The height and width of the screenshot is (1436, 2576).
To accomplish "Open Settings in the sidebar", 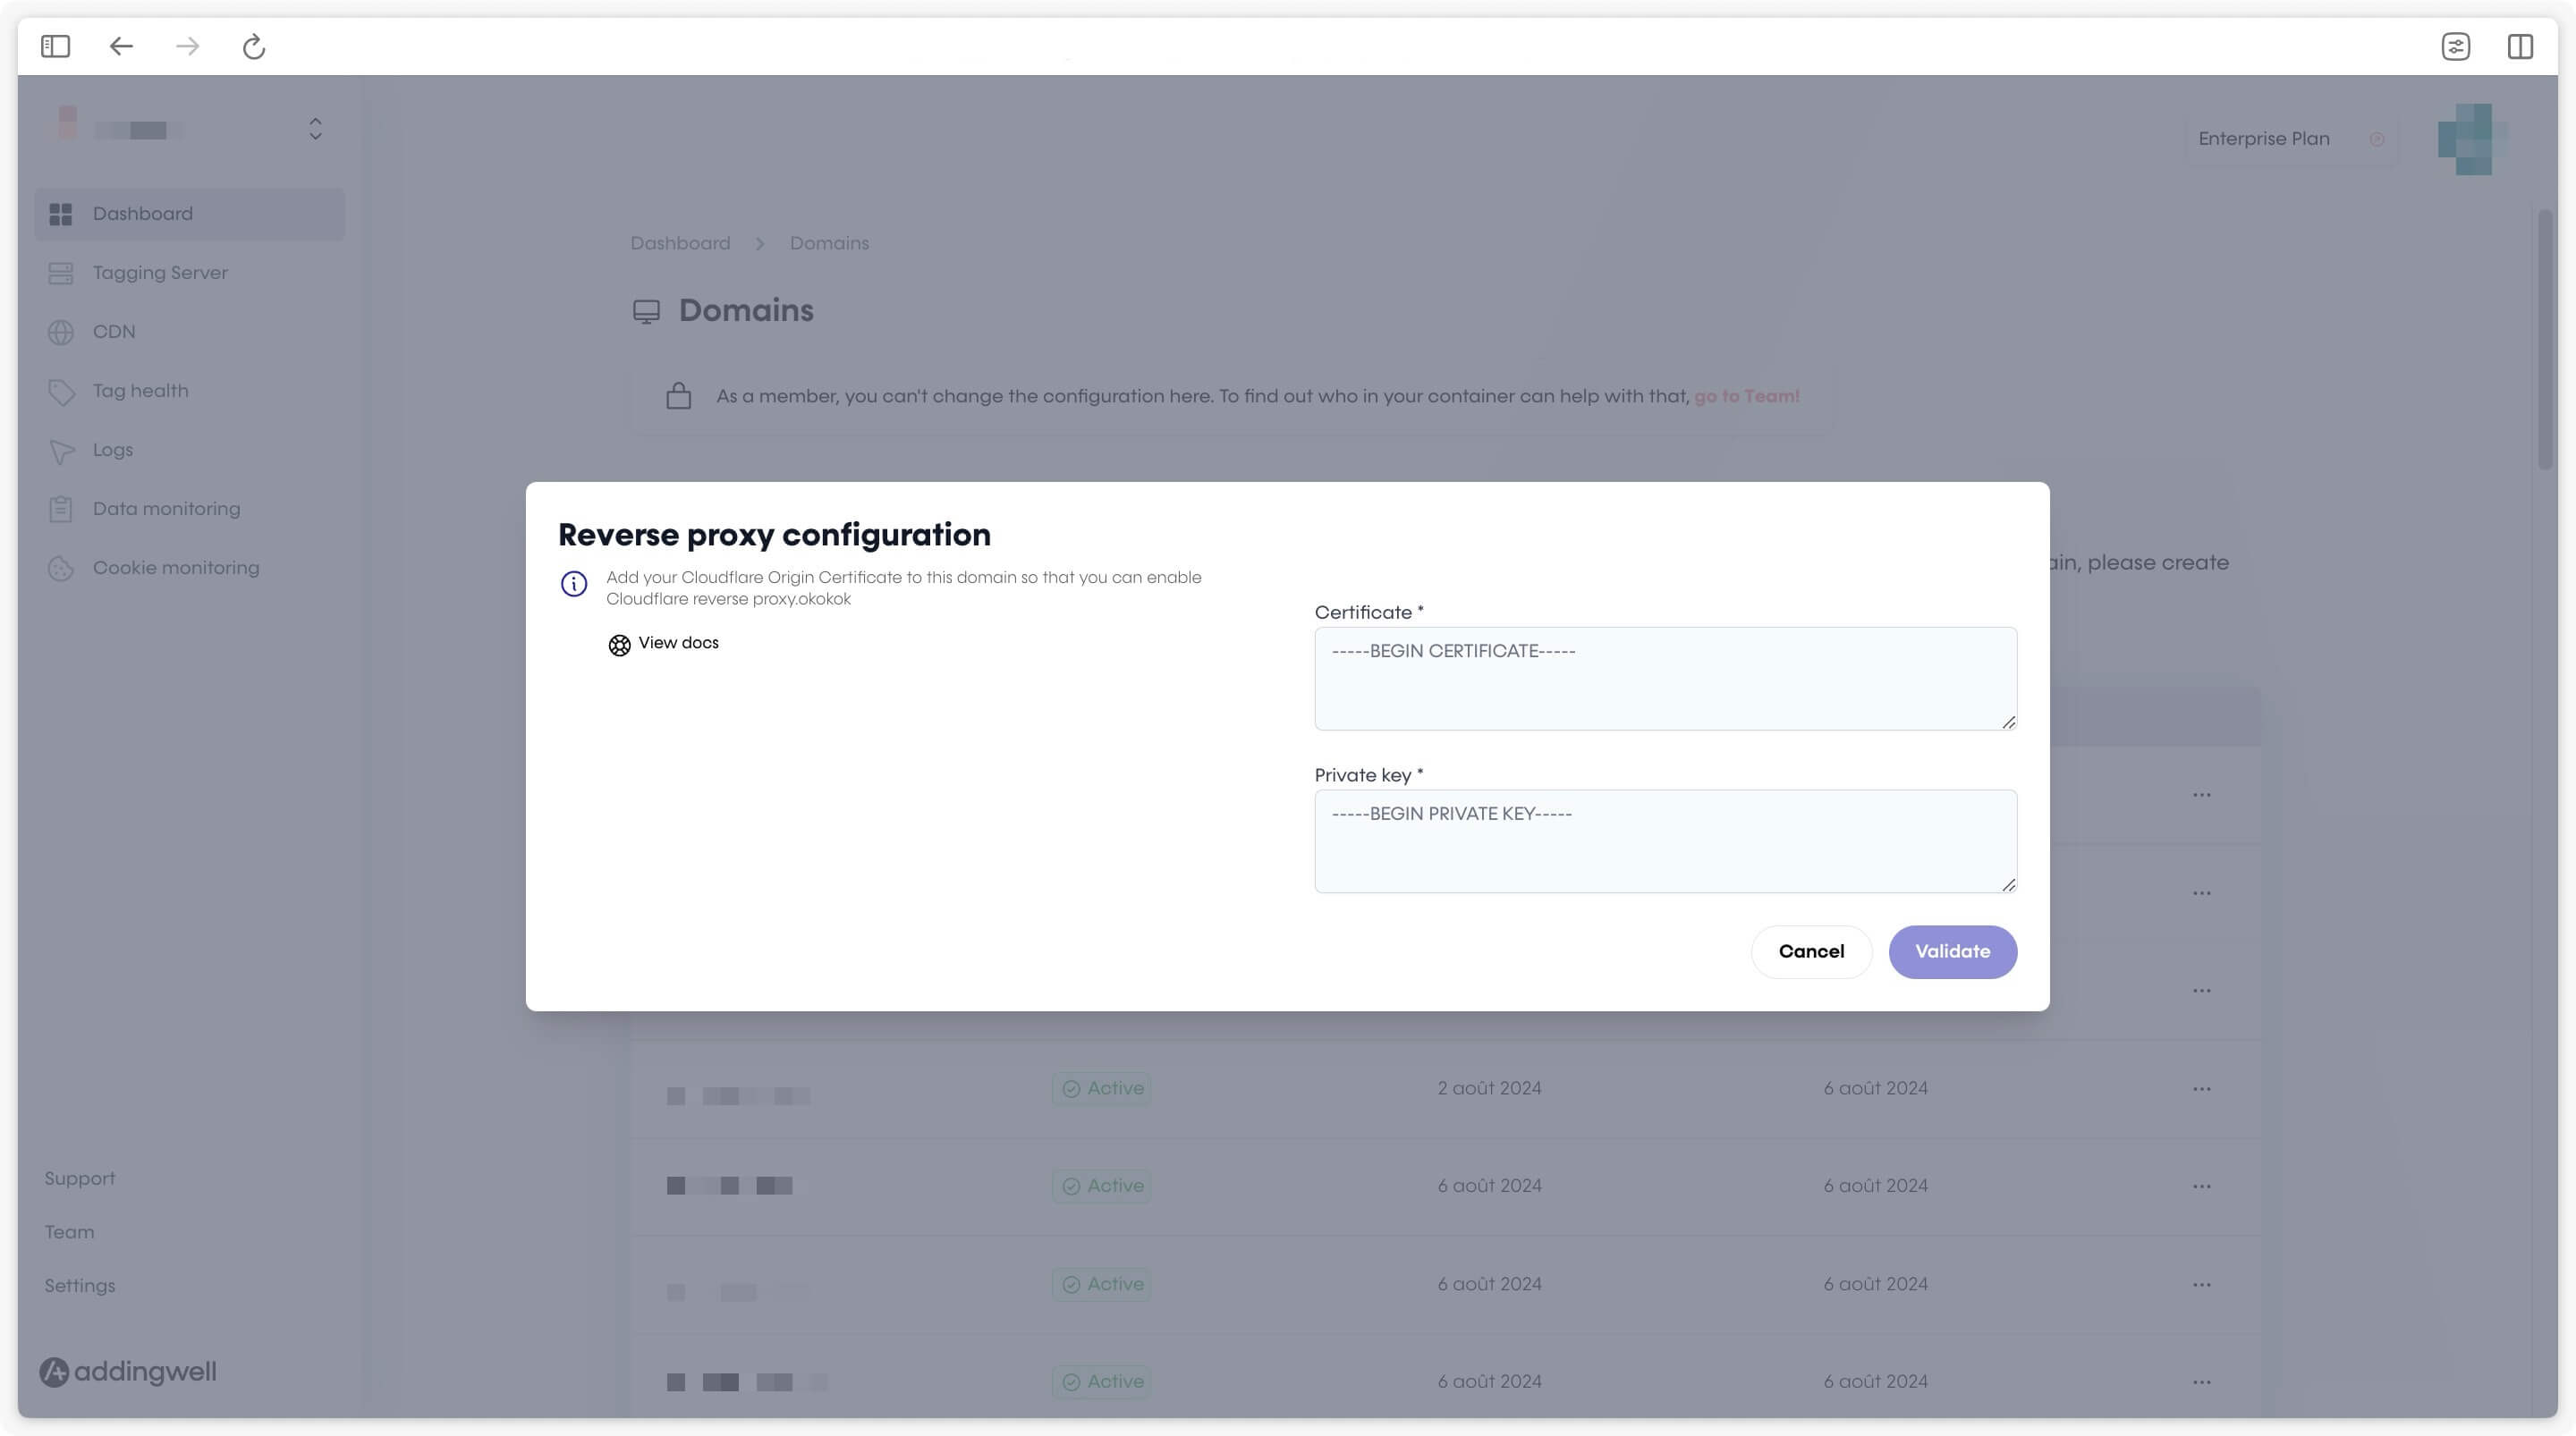I will pyautogui.click(x=80, y=1286).
